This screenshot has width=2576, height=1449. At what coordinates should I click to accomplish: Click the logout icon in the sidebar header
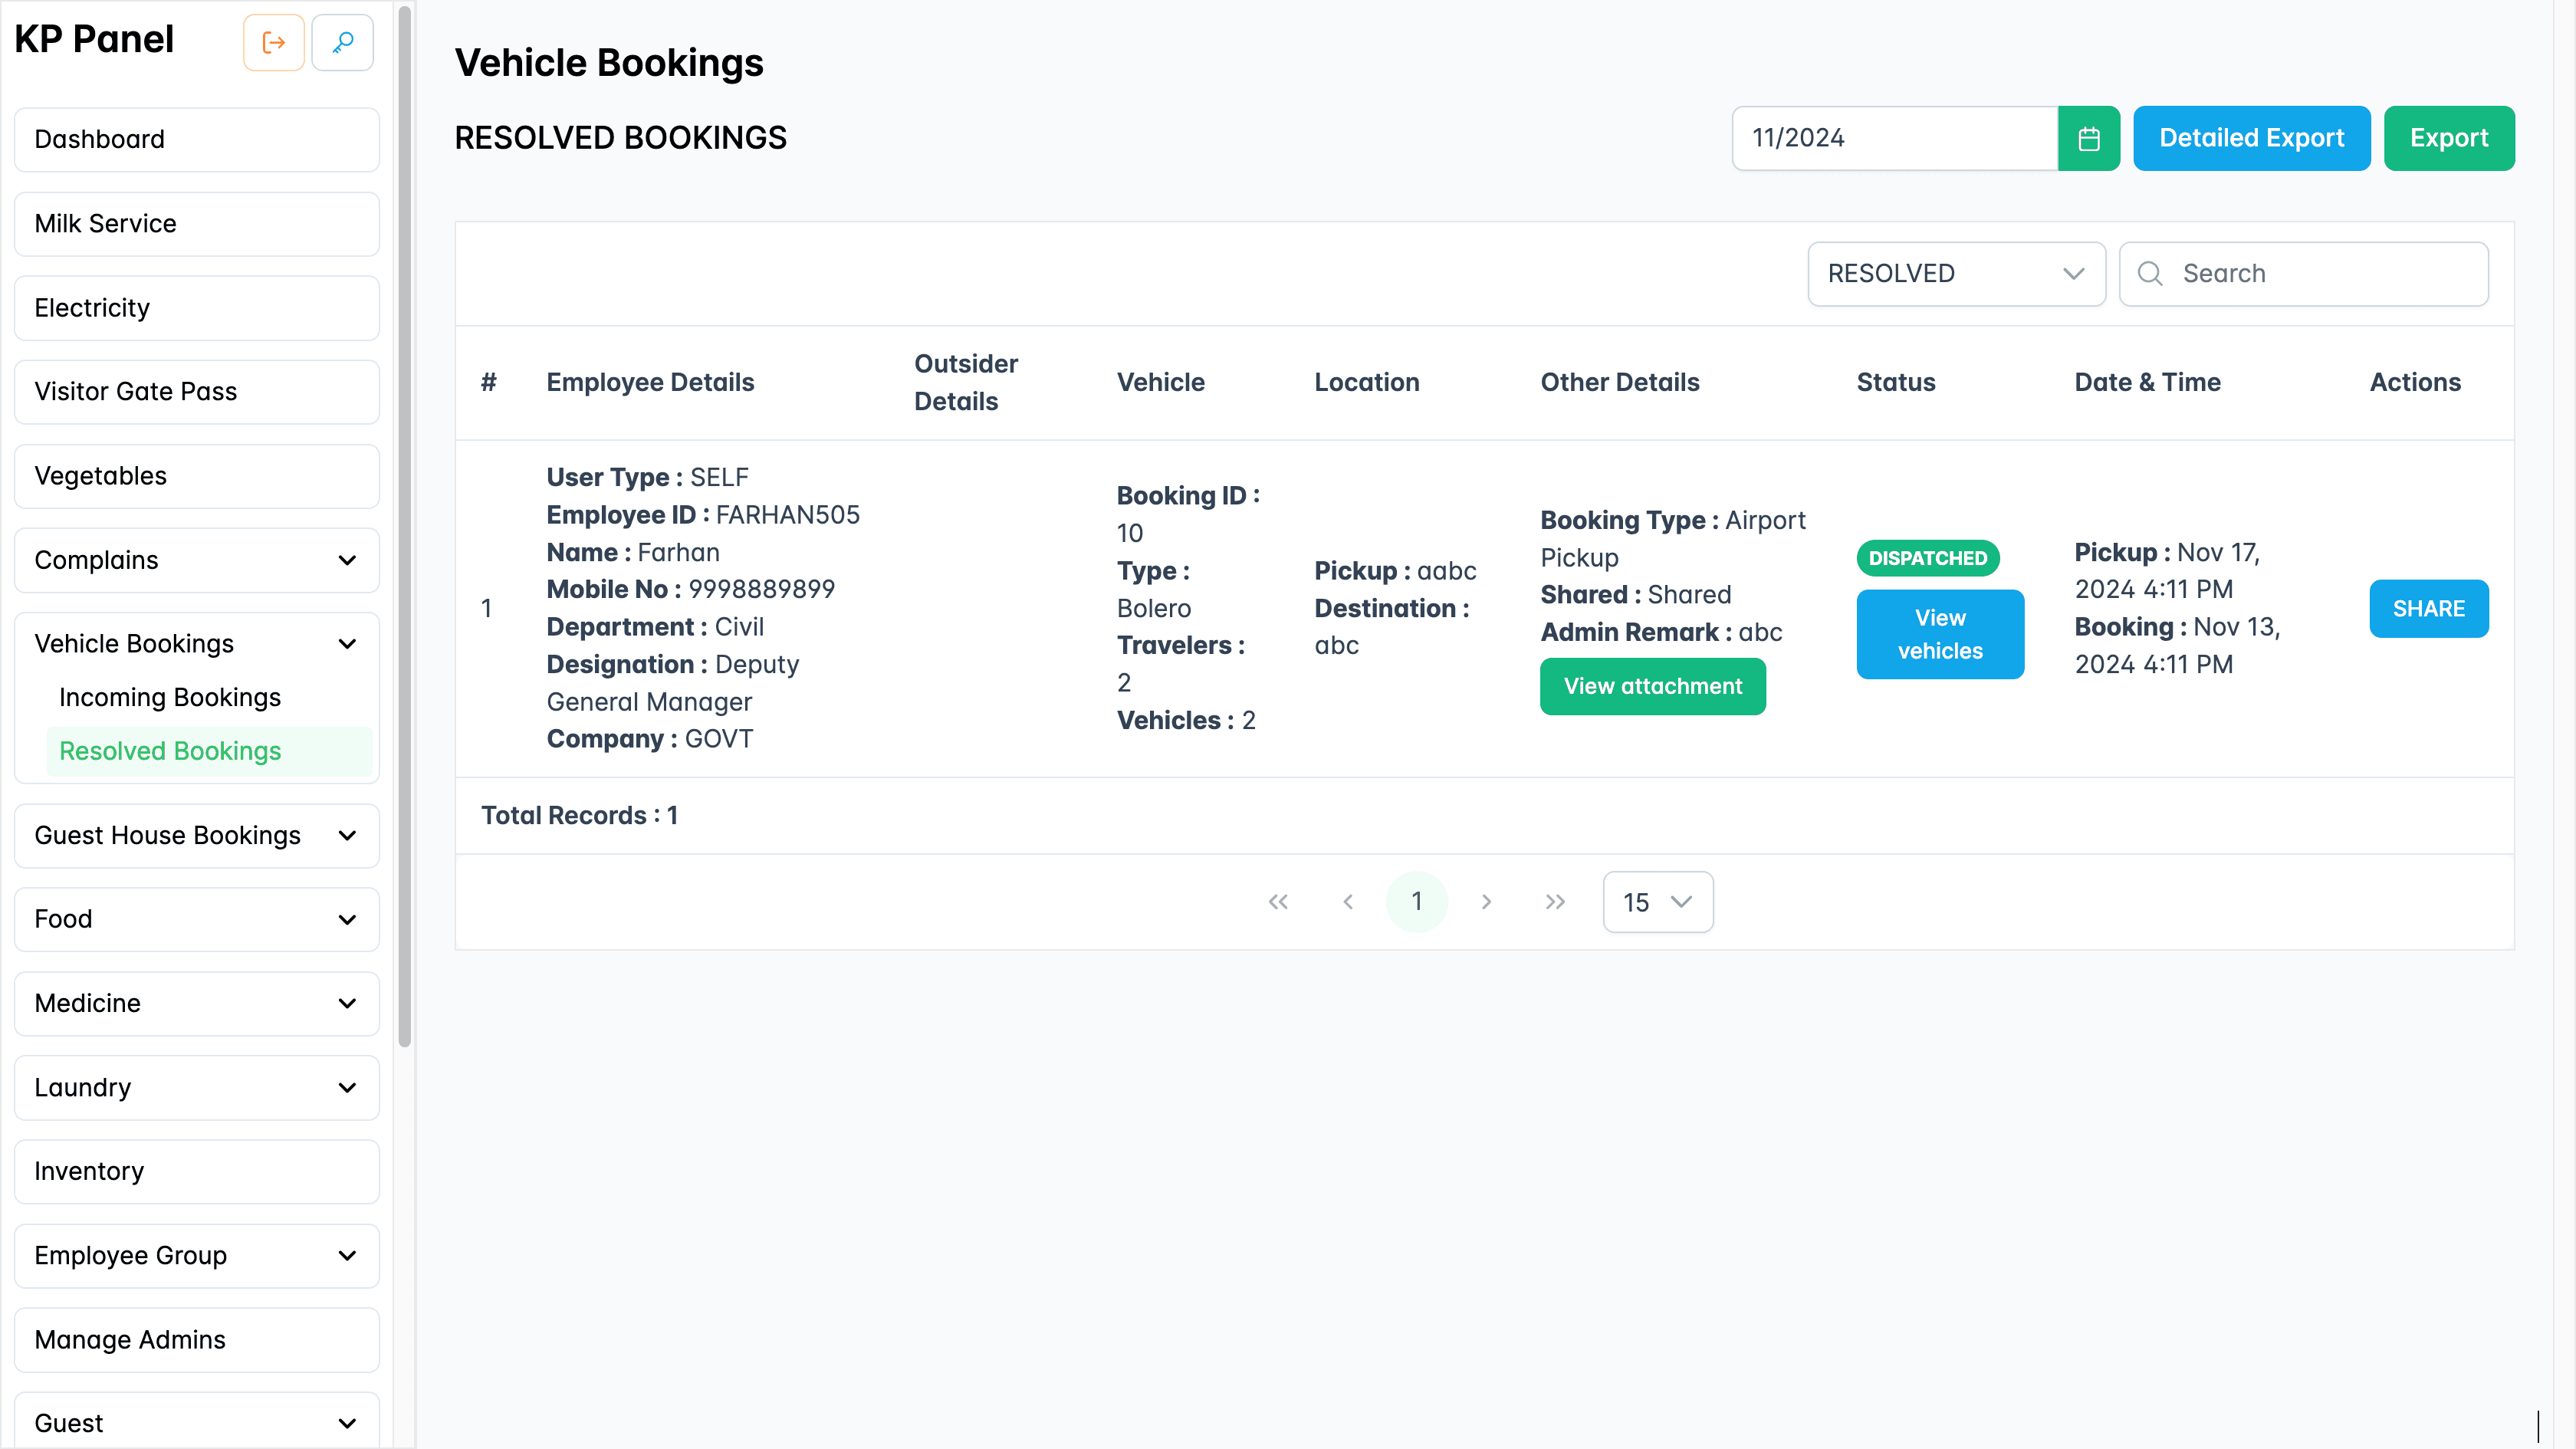[273, 42]
